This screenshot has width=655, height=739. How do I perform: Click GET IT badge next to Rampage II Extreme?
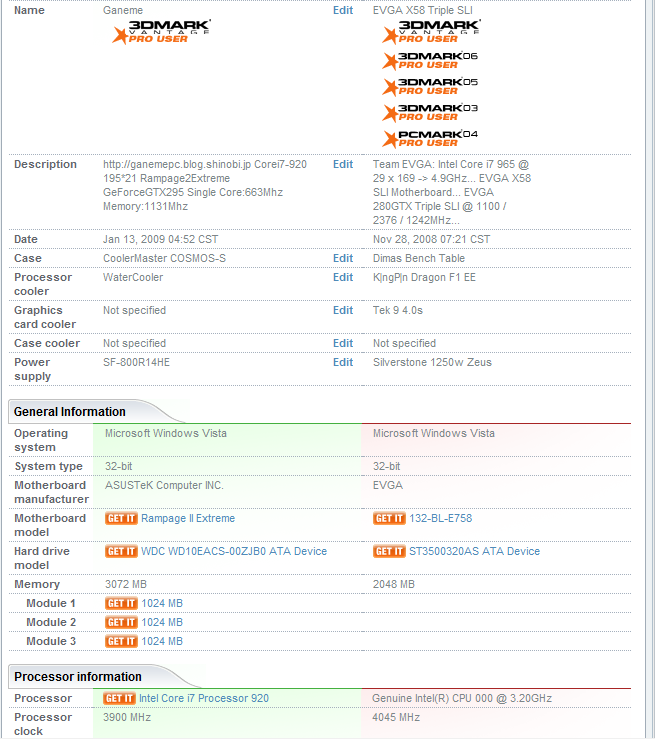tap(121, 518)
